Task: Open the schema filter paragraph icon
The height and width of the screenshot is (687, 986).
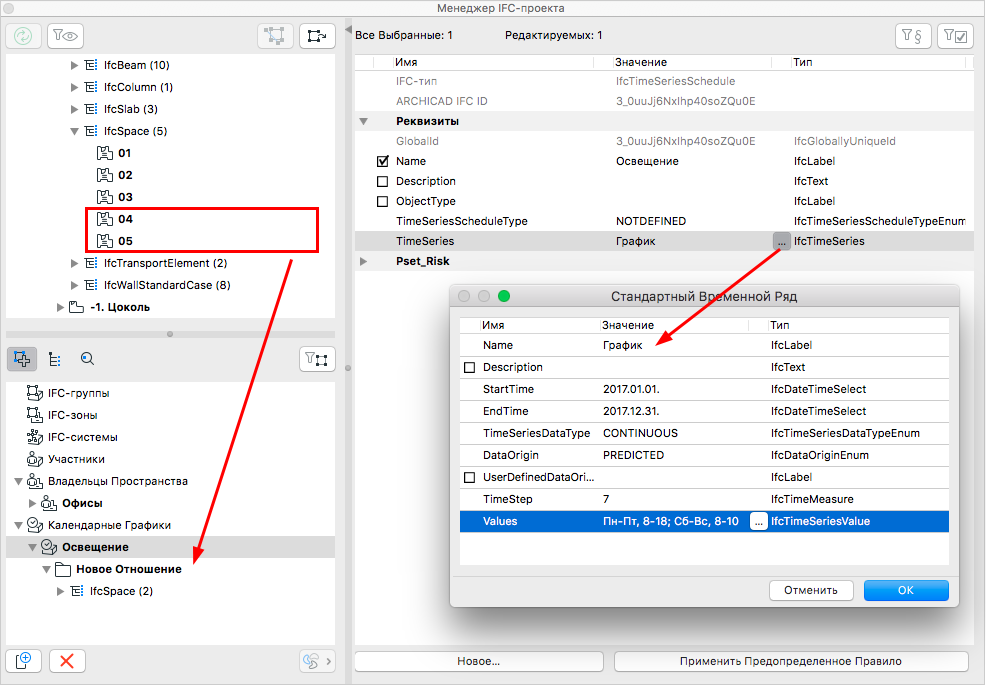Action: click(912, 36)
